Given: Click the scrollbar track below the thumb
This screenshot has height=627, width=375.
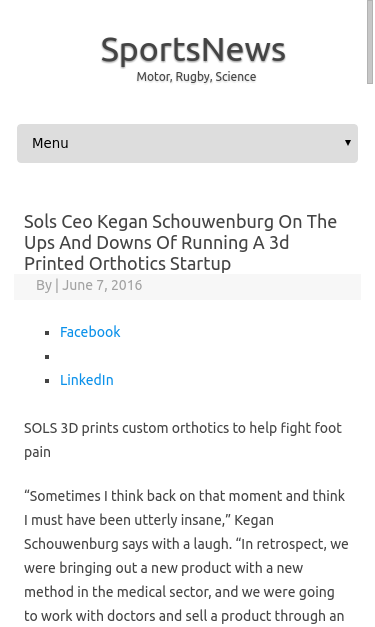Looking at the screenshot, I should click(x=370, y=352).
